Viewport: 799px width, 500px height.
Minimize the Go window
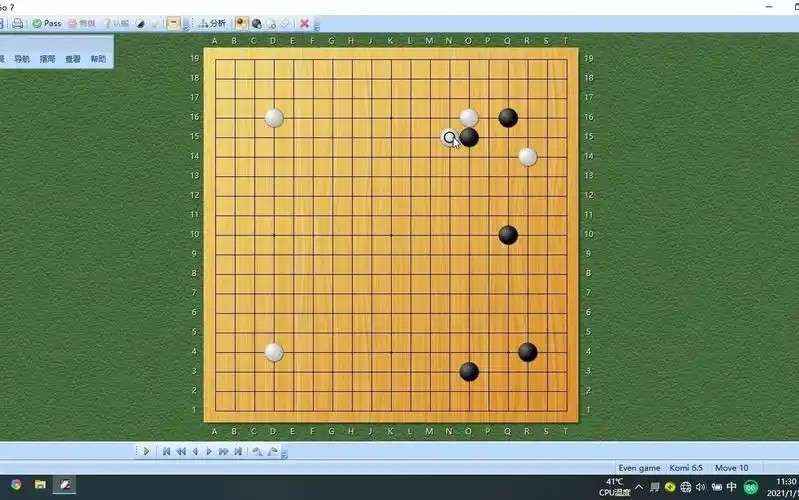769,7
